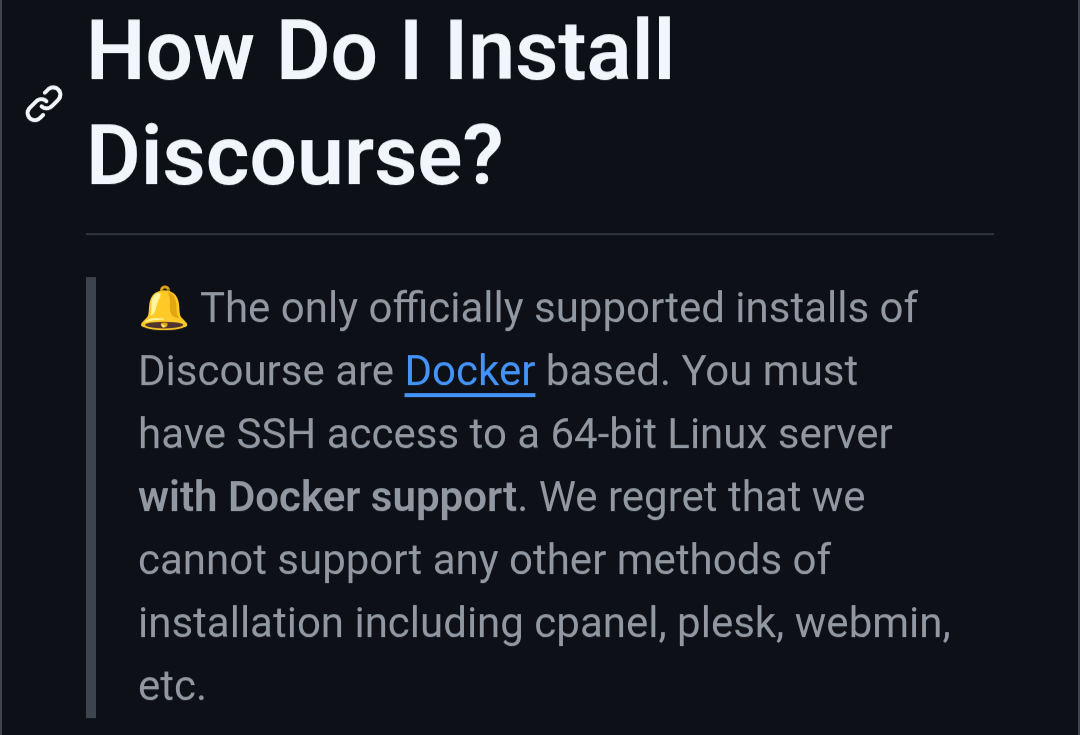Click the "etc." text ending the notice

(172, 686)
